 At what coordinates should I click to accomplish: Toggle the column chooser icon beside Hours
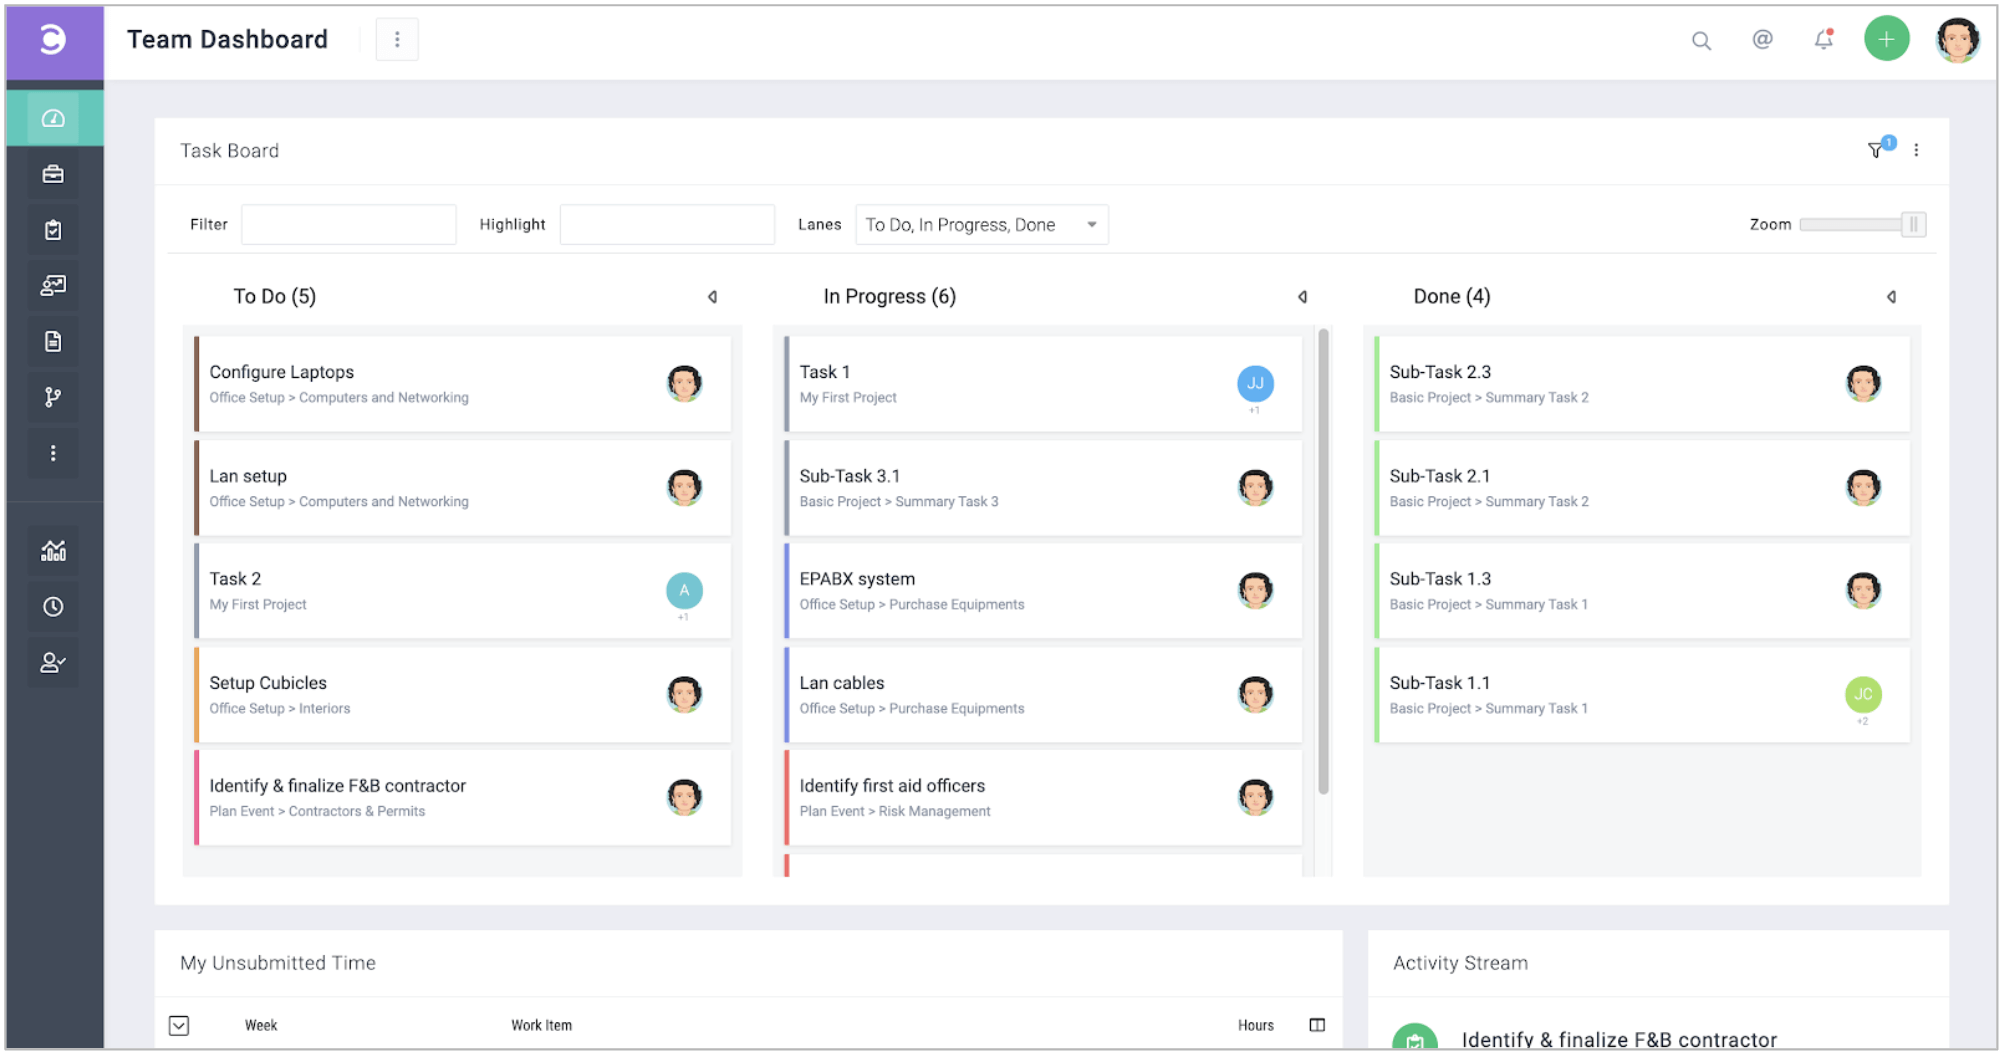1317,1026
